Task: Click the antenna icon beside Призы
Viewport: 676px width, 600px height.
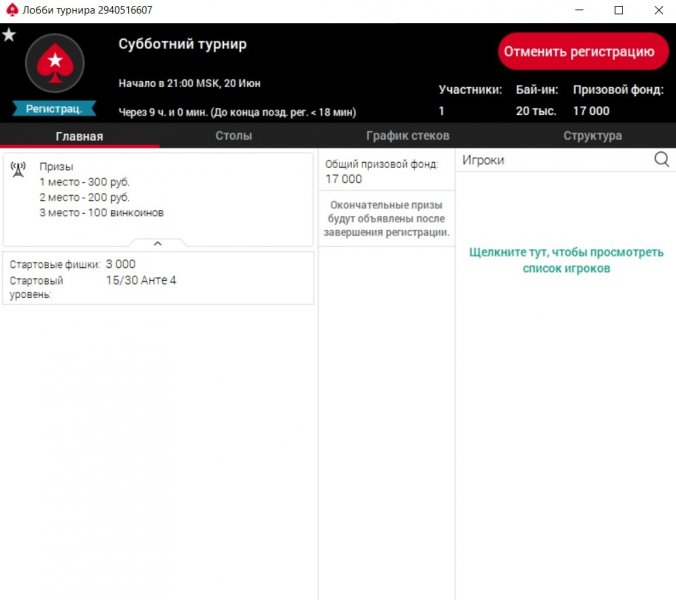Action: [x=18, y=169]
